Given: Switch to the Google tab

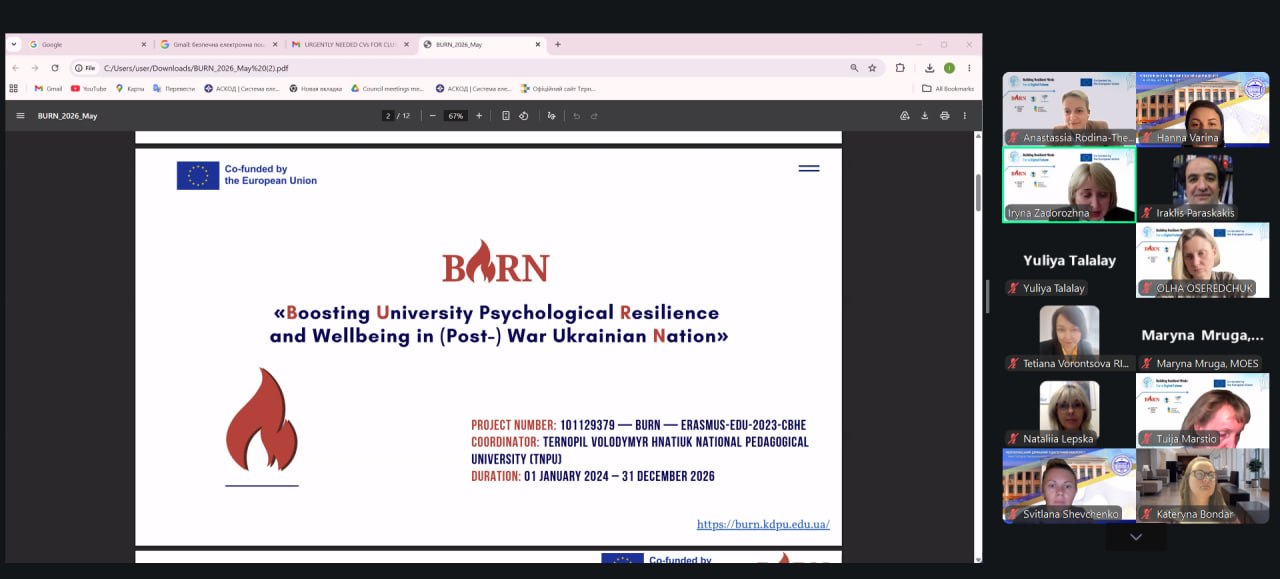Looking at the screenshot, I should pos(87,44).
